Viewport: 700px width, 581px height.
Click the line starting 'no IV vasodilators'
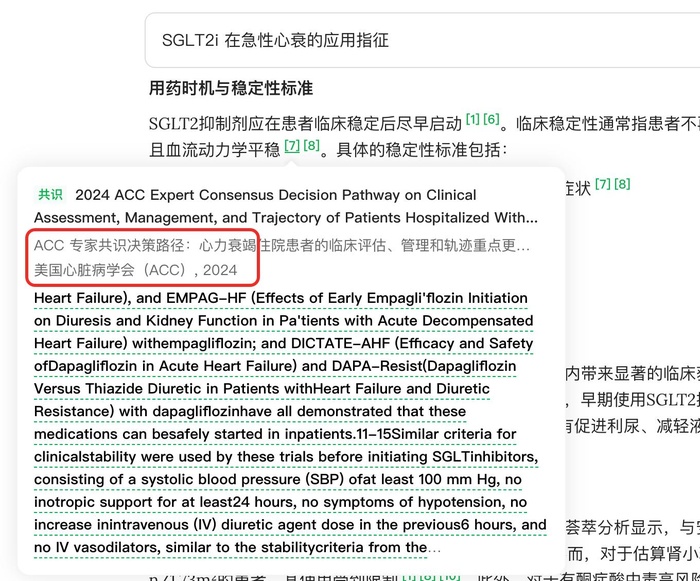click(x=237, y=548)
